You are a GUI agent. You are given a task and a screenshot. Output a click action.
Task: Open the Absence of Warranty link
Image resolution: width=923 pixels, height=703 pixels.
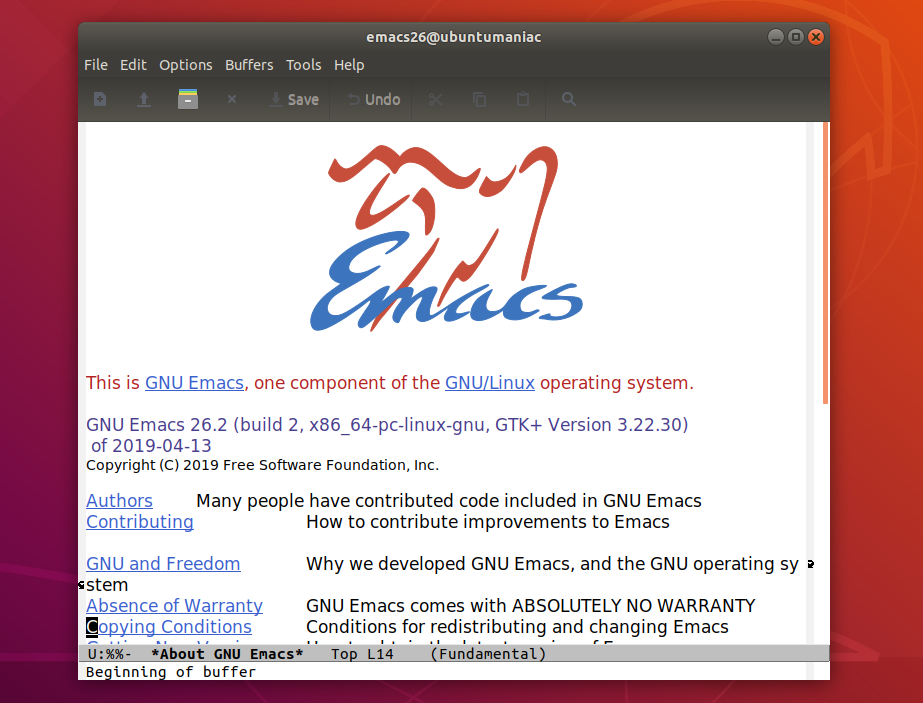click(x=174, y=605)
